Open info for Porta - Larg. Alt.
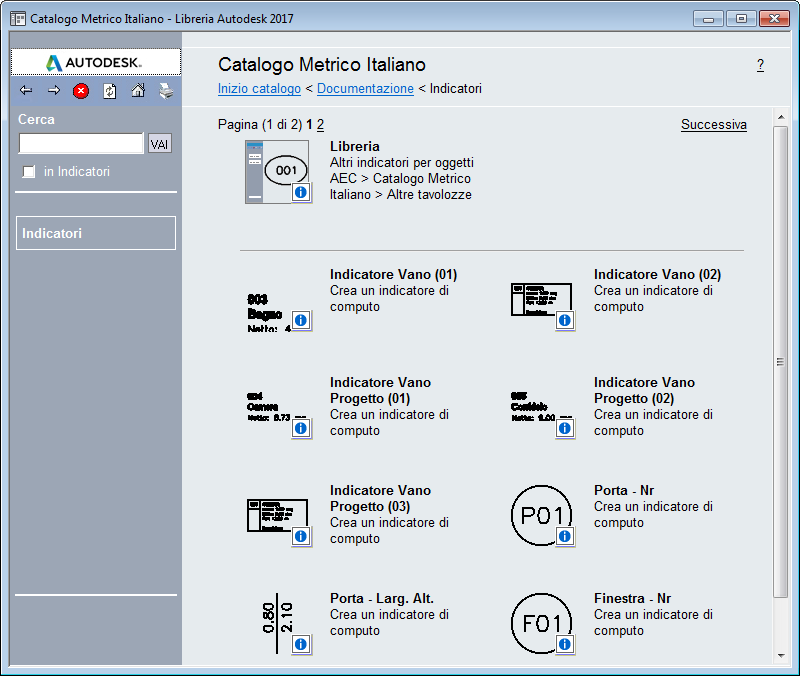This screenshot has width=800, height=676. click(301, 644)
